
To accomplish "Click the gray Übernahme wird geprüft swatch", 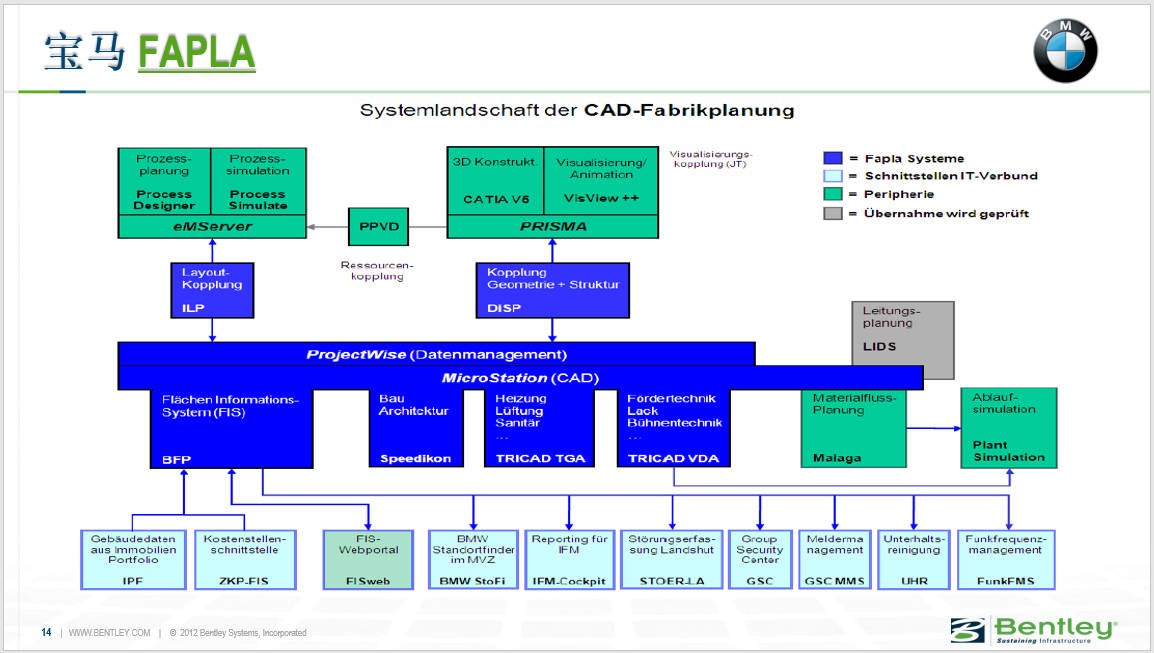I will click(x=832, y=213).
